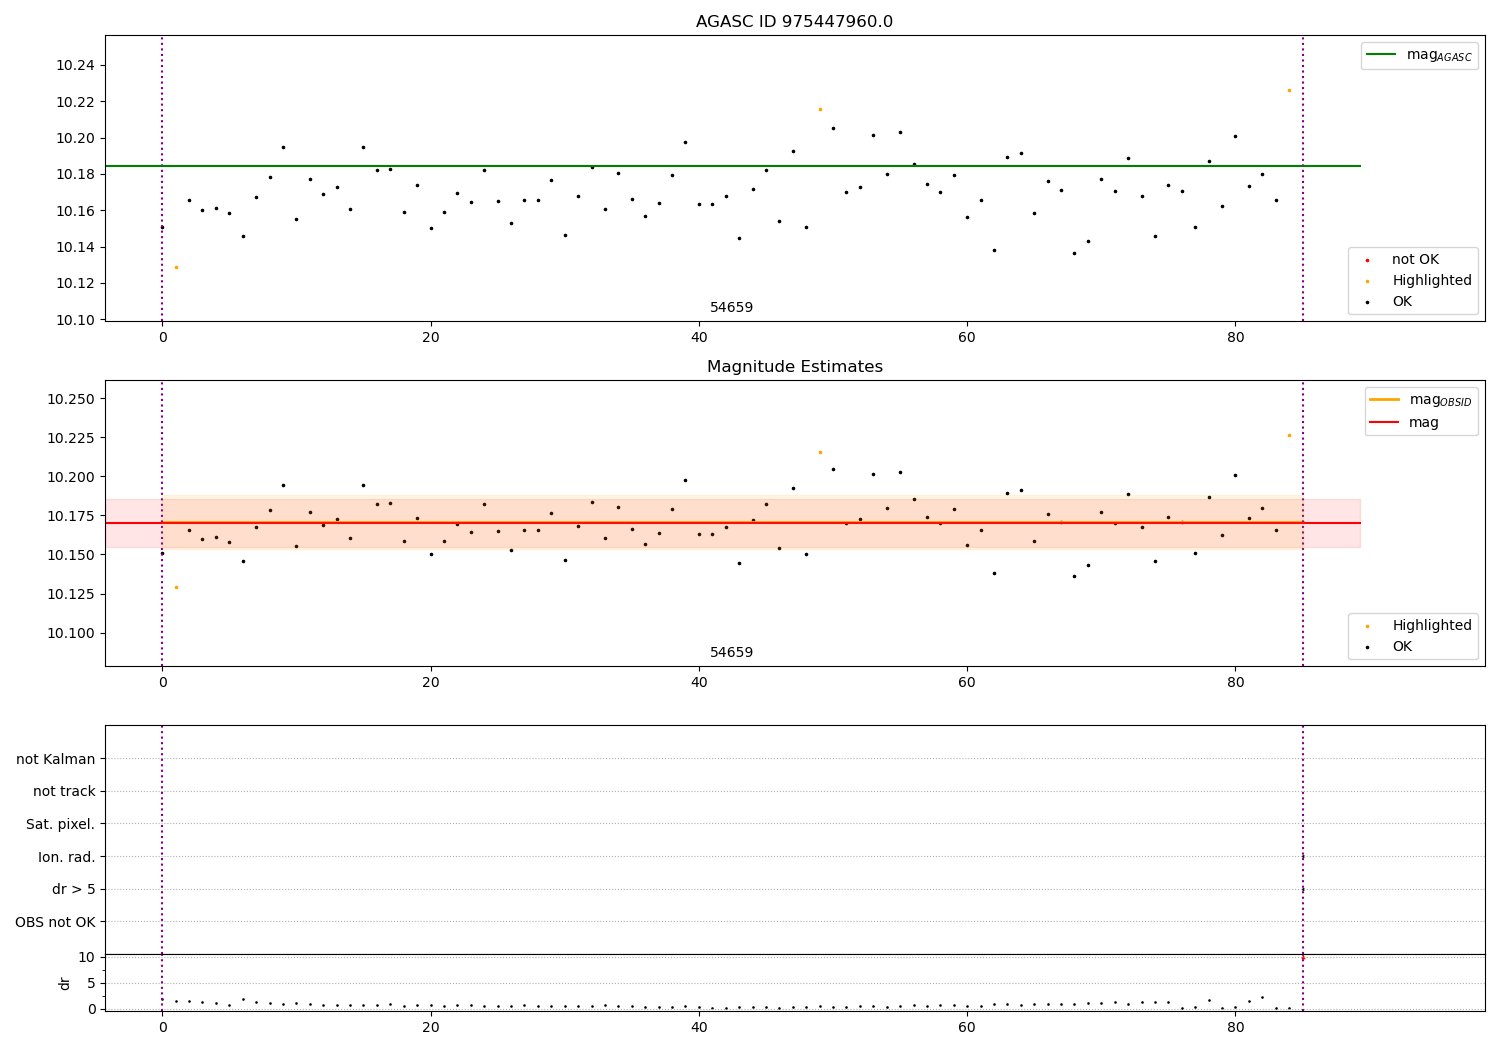Click the '10.250' y-tick in the middle plot
Screen dimensions: 1500x1050
coord(71,399)
